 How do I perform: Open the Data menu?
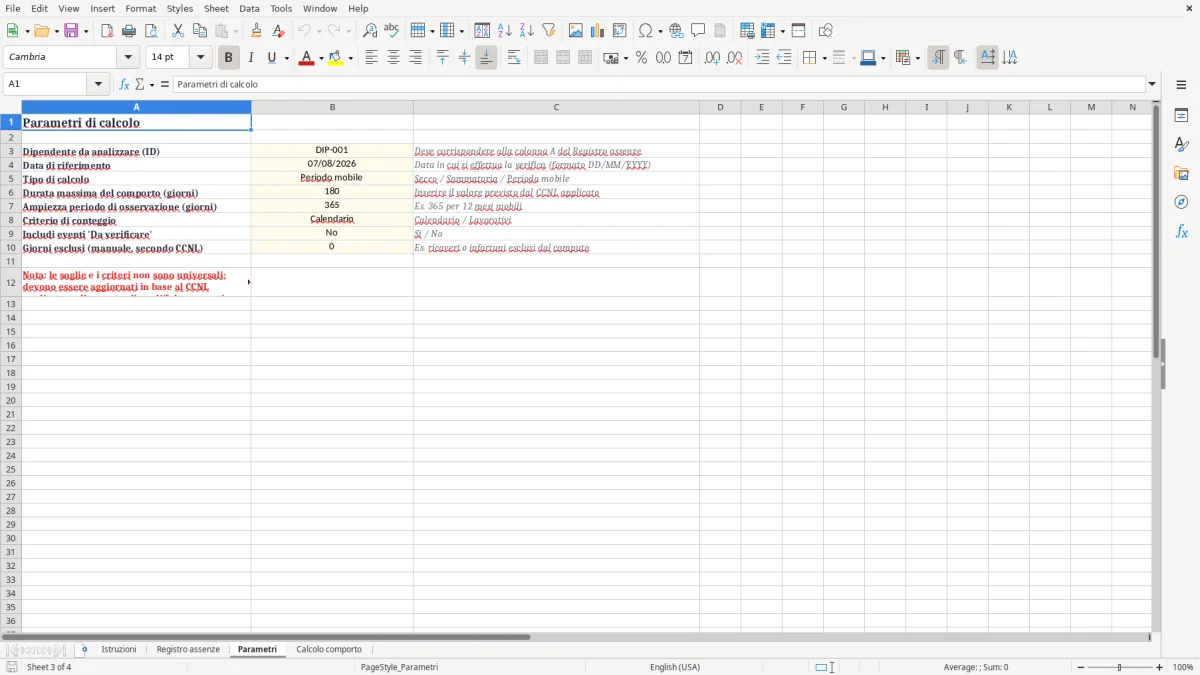coord(249,8)
